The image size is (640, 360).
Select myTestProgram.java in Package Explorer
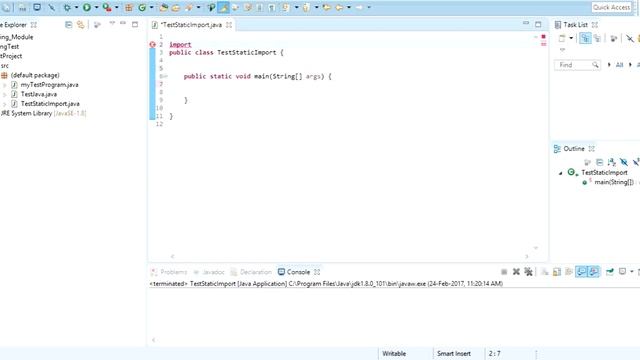(49, 85)
